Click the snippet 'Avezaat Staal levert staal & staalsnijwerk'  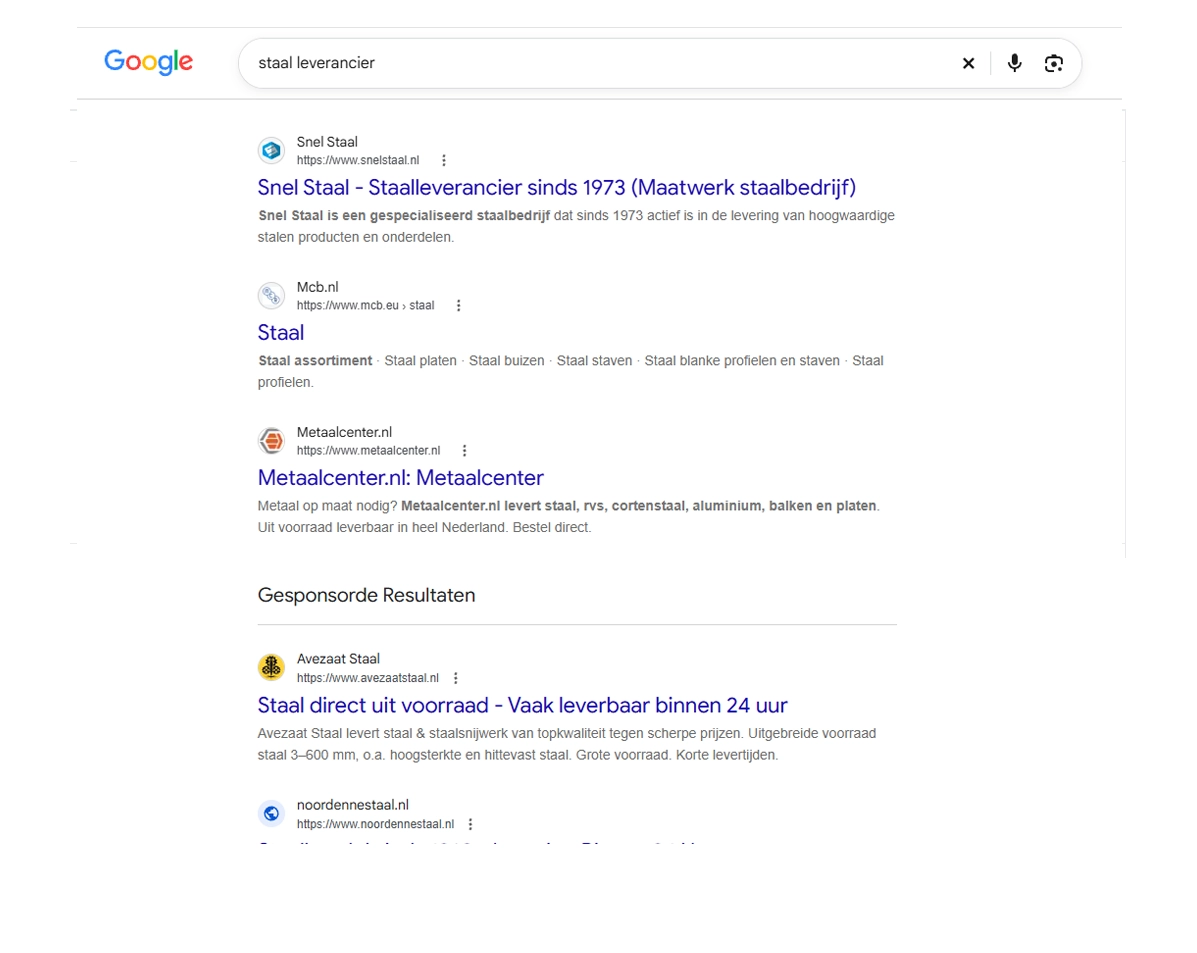566,744
